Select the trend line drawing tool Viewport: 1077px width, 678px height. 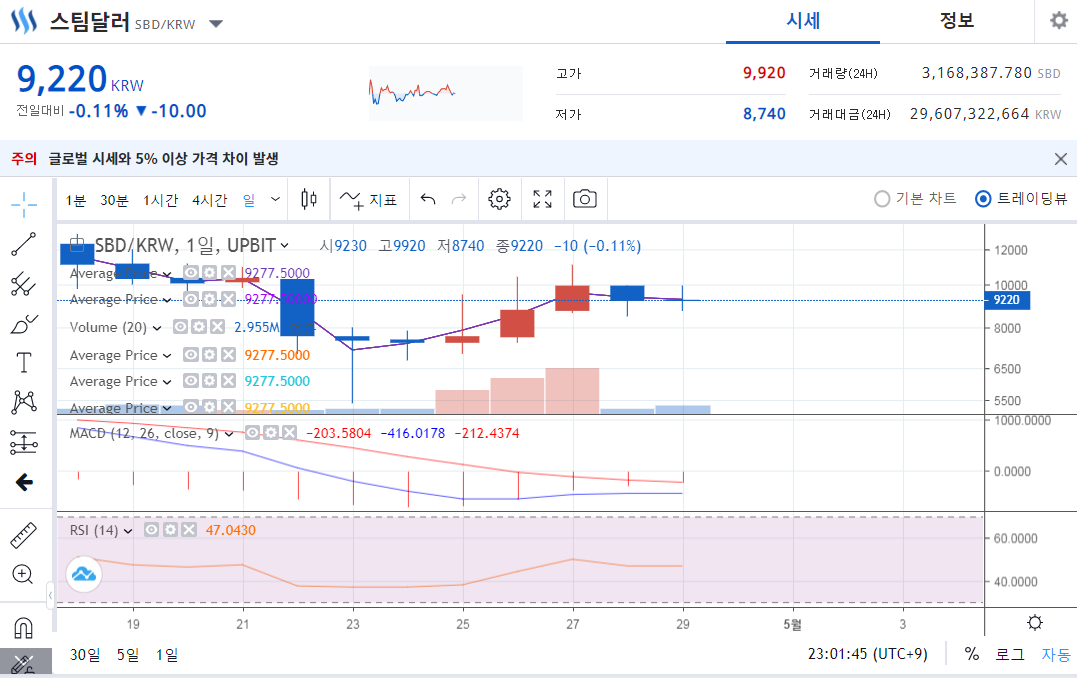point(23,244)
